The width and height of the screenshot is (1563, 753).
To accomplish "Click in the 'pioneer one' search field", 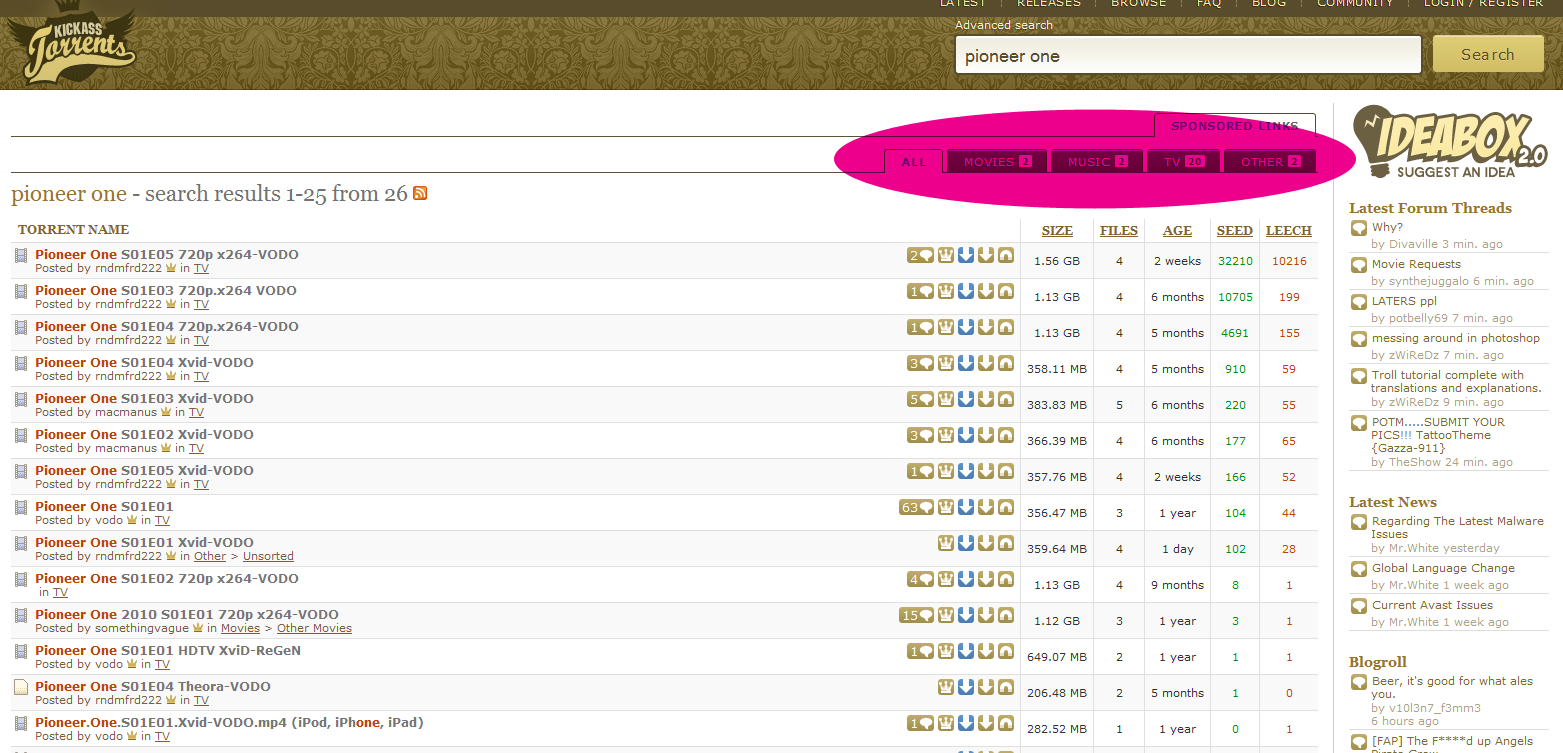I will [1187, 56].
